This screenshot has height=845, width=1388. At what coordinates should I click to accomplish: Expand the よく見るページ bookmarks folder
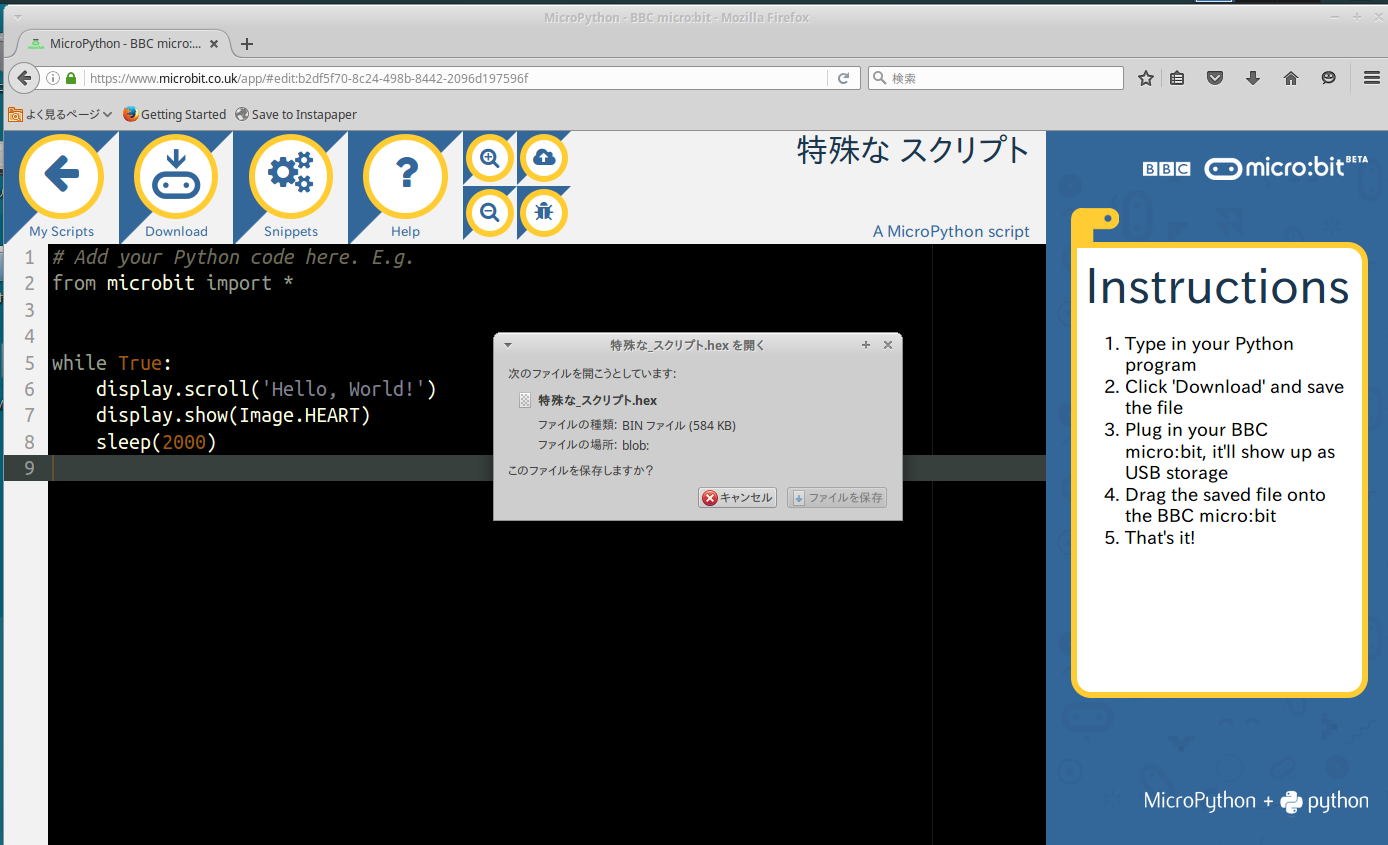[60, 114]
